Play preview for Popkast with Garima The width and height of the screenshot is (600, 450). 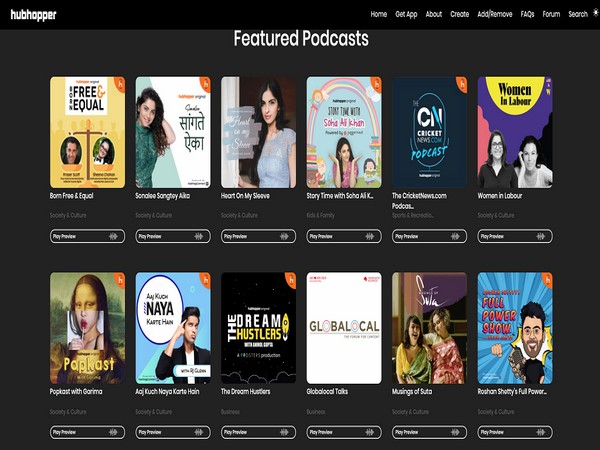pyautogui.click(x=87, y=432)
